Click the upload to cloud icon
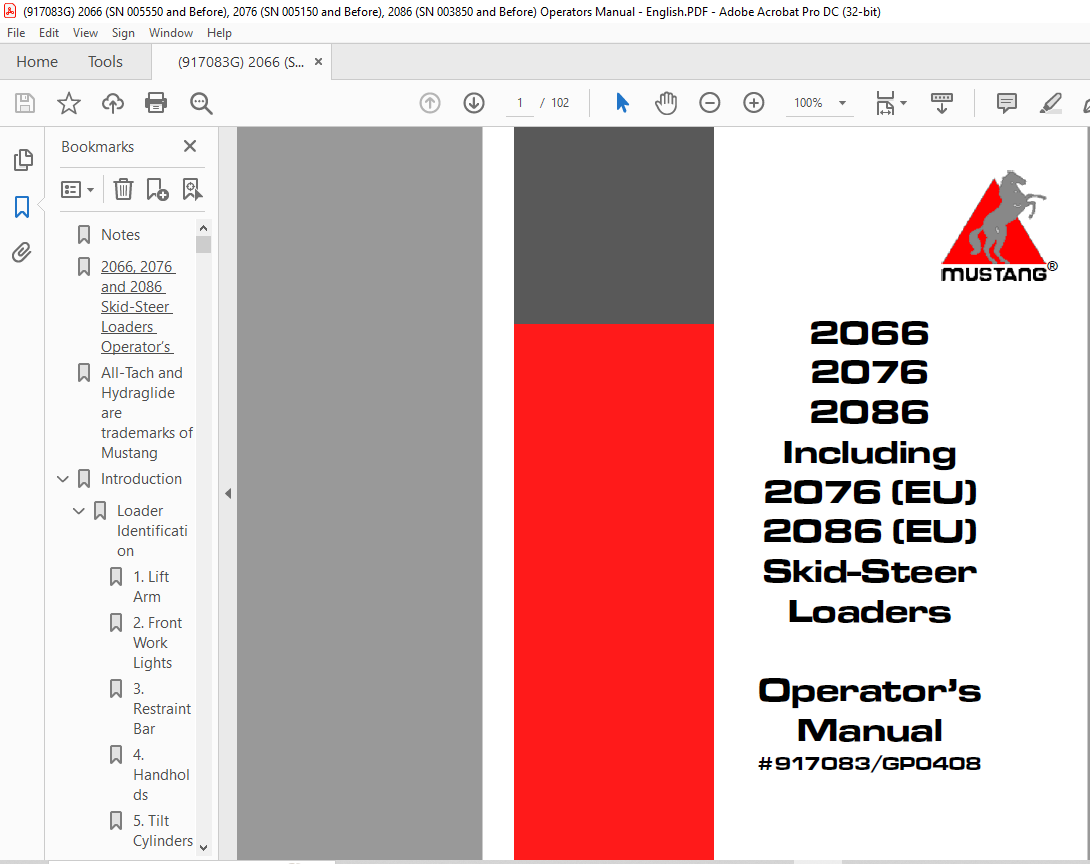The height and width of the screenshot is (864, 1090). tap(113, 103)
